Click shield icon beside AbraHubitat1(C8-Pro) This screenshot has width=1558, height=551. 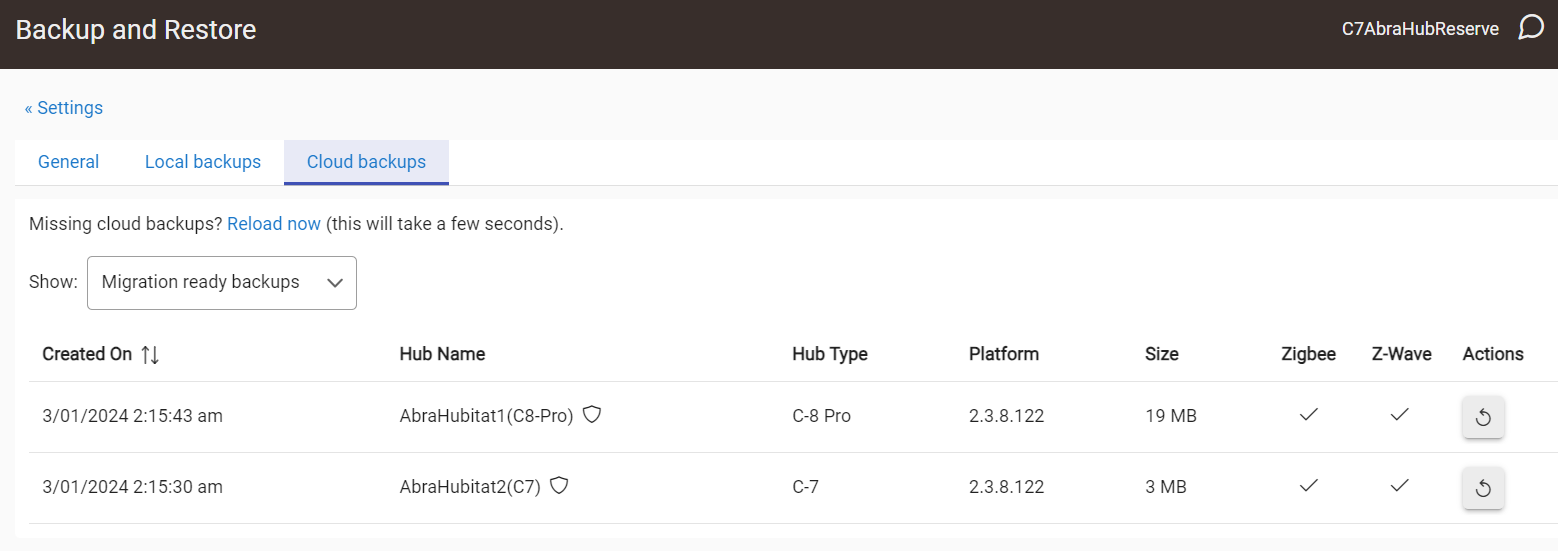point(592,414)
